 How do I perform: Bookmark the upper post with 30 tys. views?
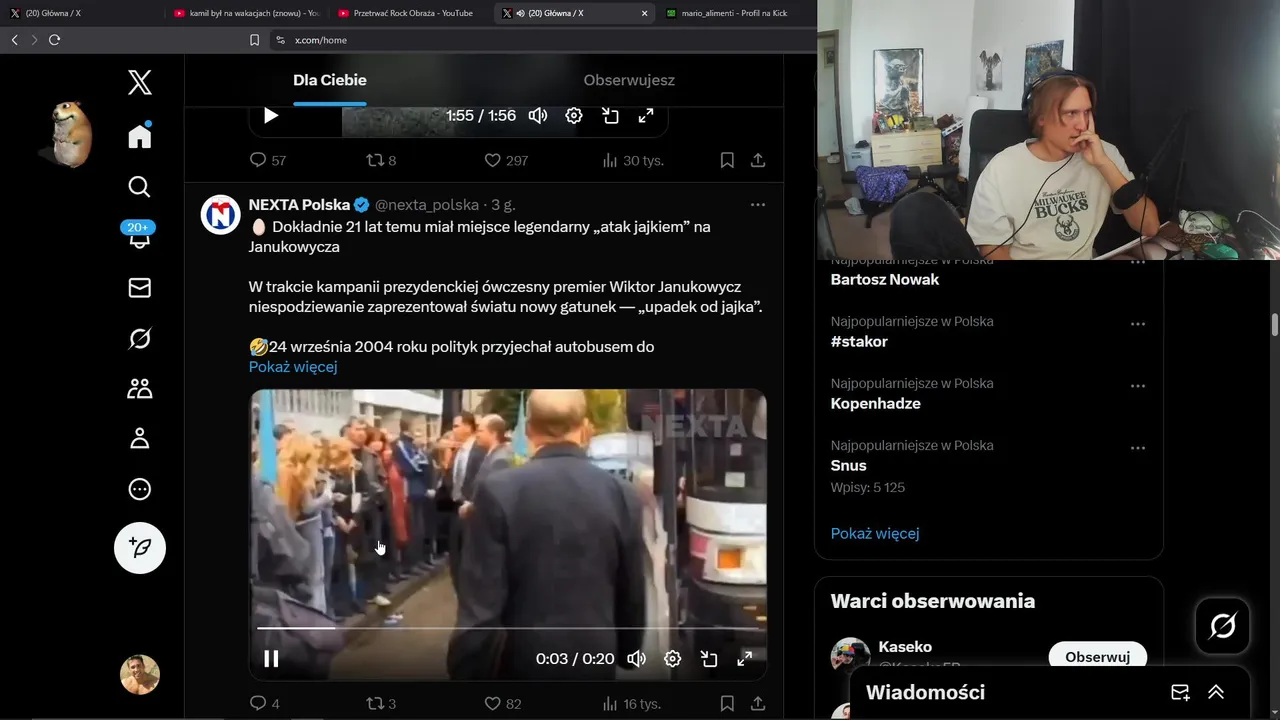pos(727,160)
